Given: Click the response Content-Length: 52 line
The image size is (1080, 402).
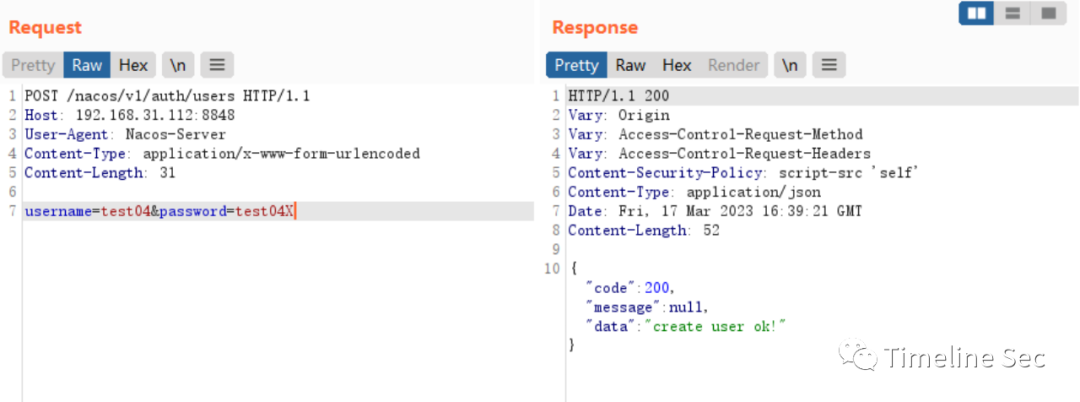Looking at the screenshot, I should click(643, 231).
